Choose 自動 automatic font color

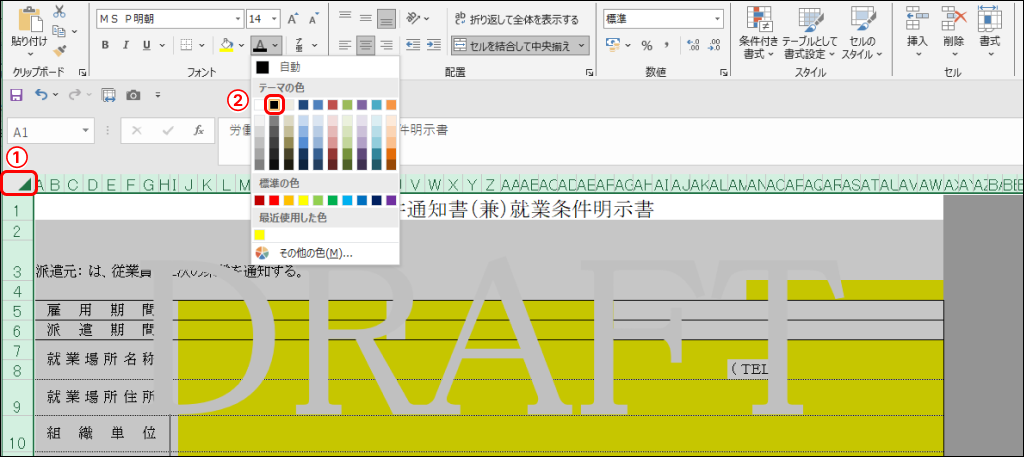click(325, 67)
